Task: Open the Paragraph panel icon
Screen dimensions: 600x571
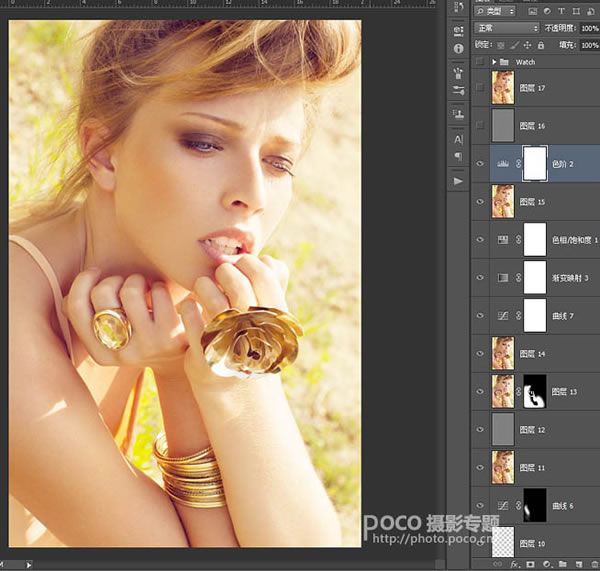Action: 458,156
